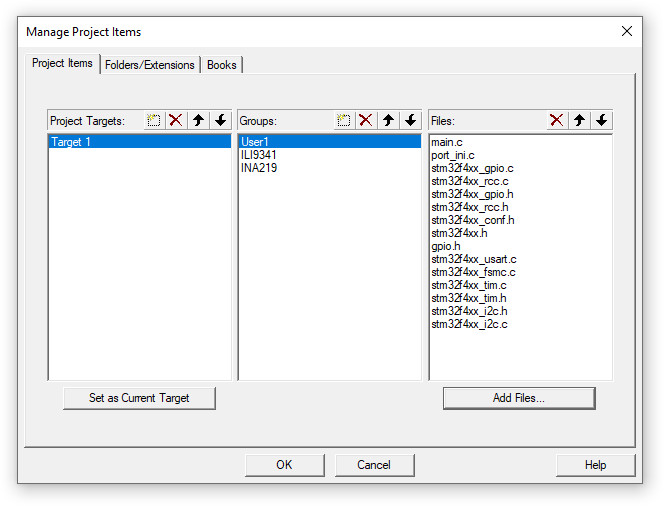Screen dimensions: 664x506
Task: Move selected group up
Action: coord(388,121)
